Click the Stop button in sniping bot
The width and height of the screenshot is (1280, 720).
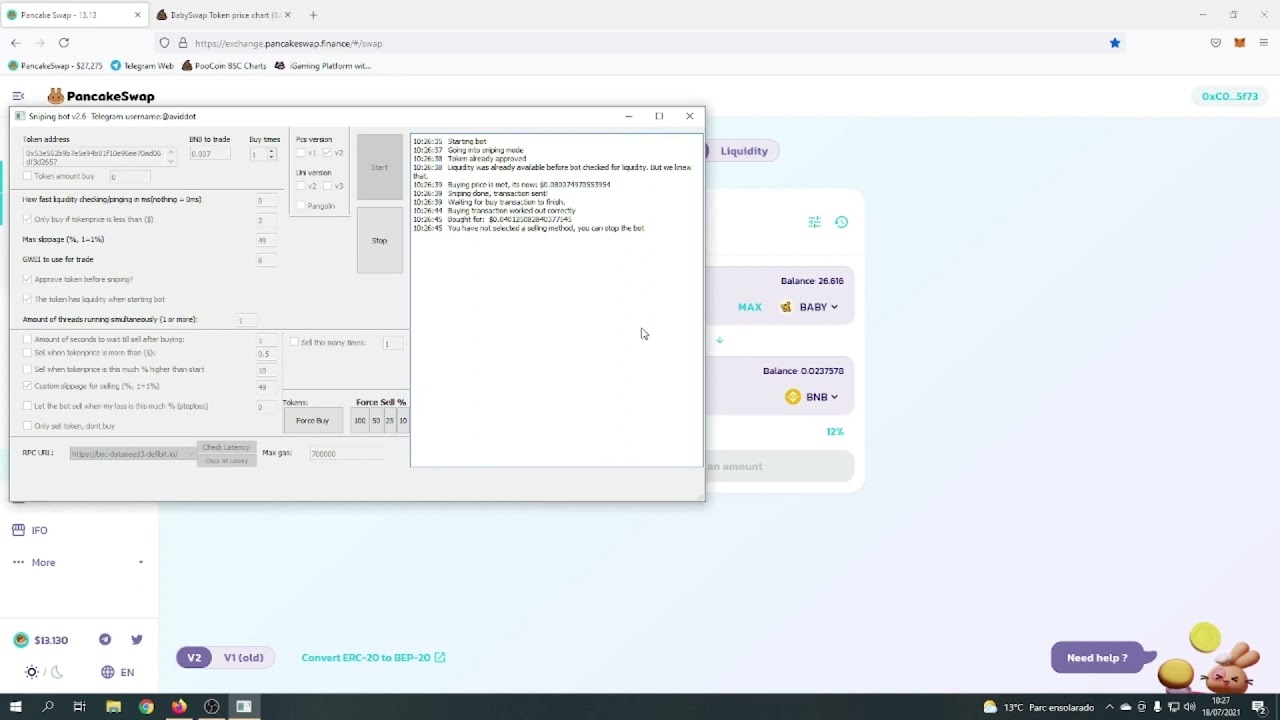[x=380, y=240]
